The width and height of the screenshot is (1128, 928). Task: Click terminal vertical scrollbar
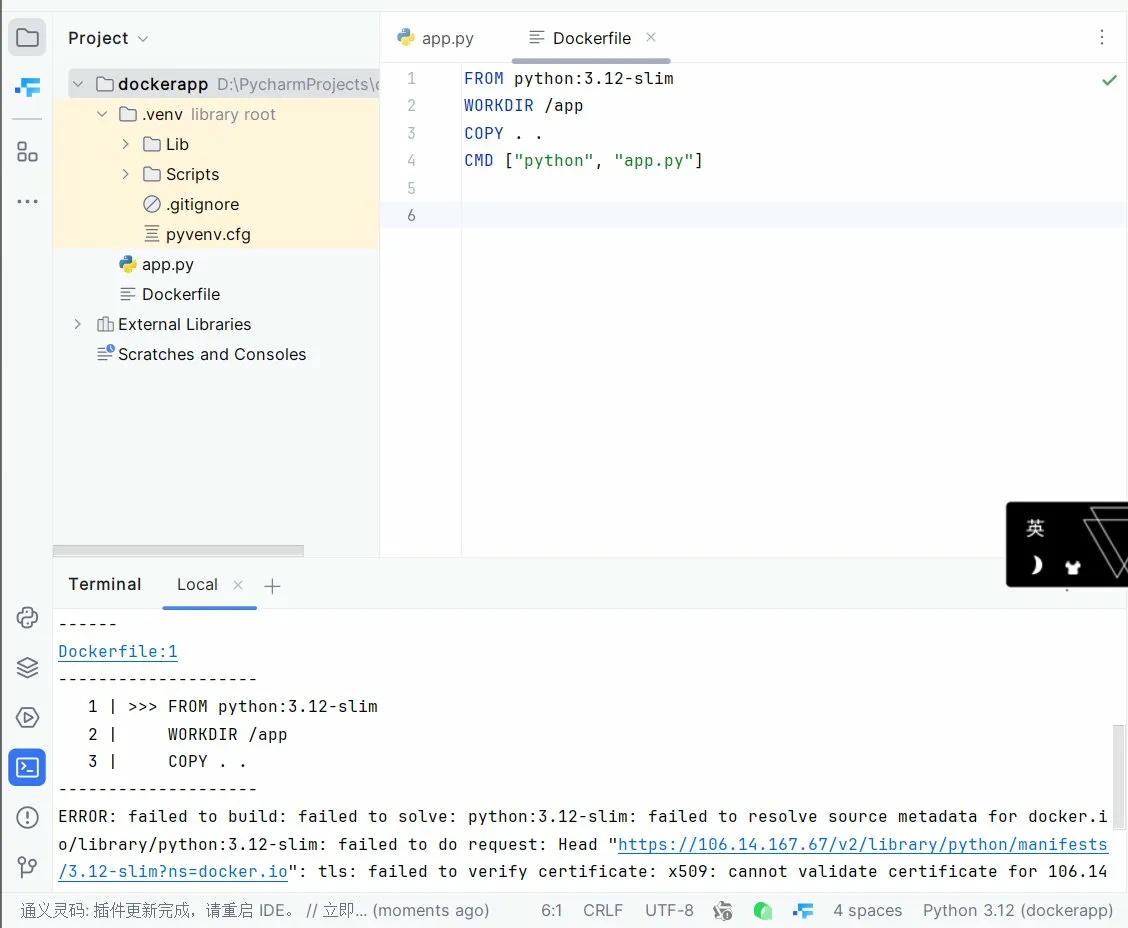(1119, 777)
